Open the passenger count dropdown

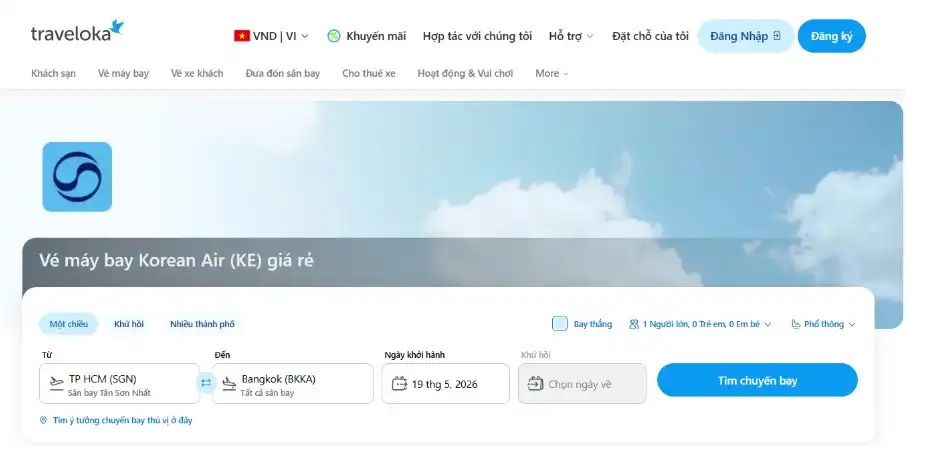(701, 324)
